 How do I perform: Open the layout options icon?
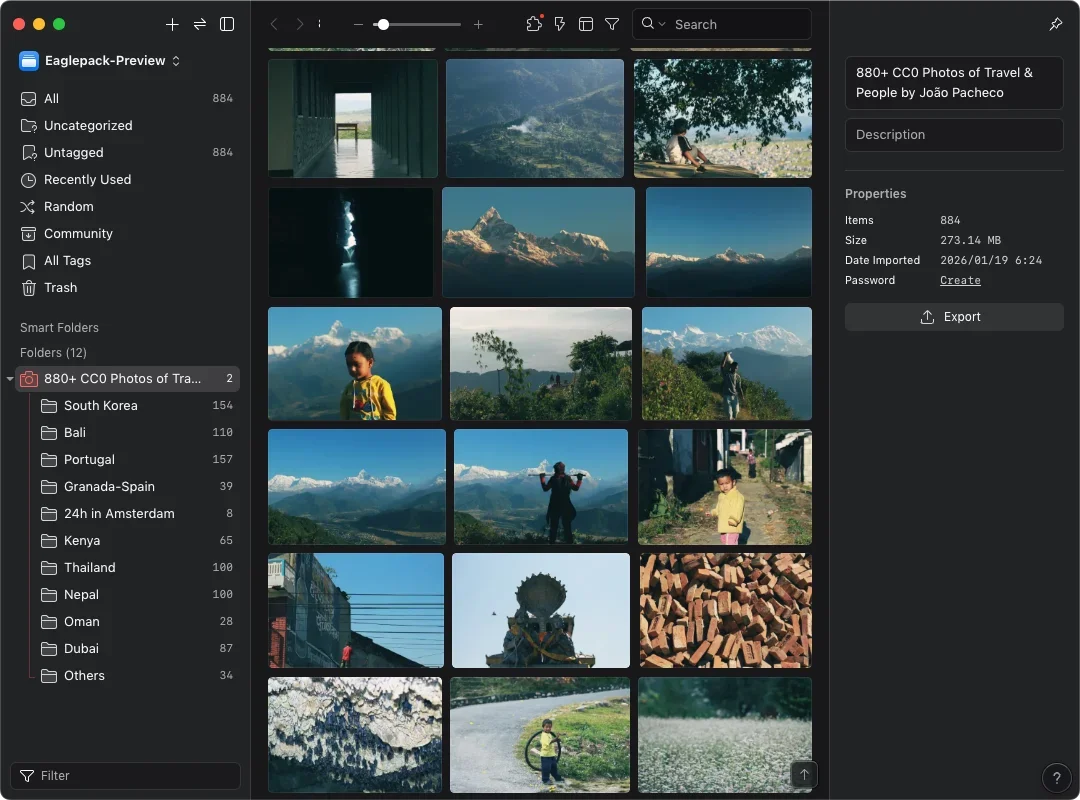pyautogui.click(x=586, y=24)
